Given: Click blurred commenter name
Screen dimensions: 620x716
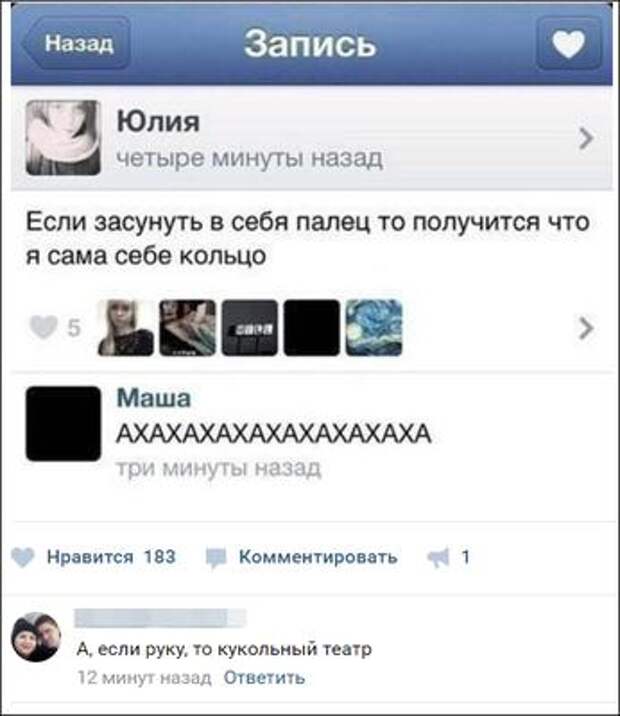Looking at the screenshot, I should tap(160, 618).
